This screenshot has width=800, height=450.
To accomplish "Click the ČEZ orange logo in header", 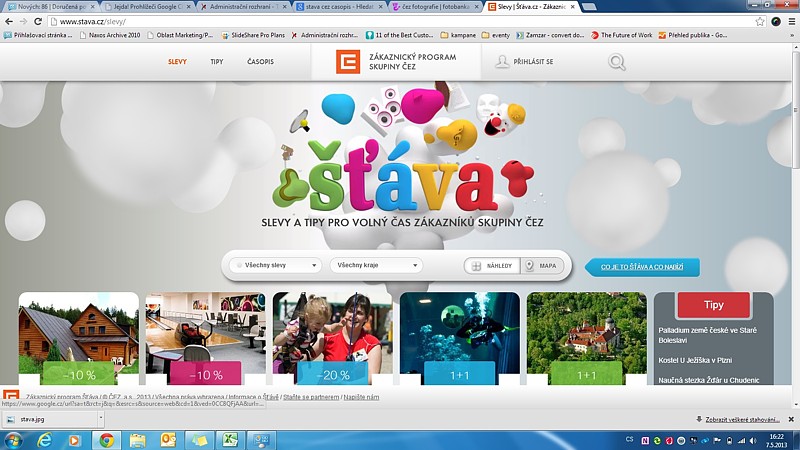I will coord(348,62).
